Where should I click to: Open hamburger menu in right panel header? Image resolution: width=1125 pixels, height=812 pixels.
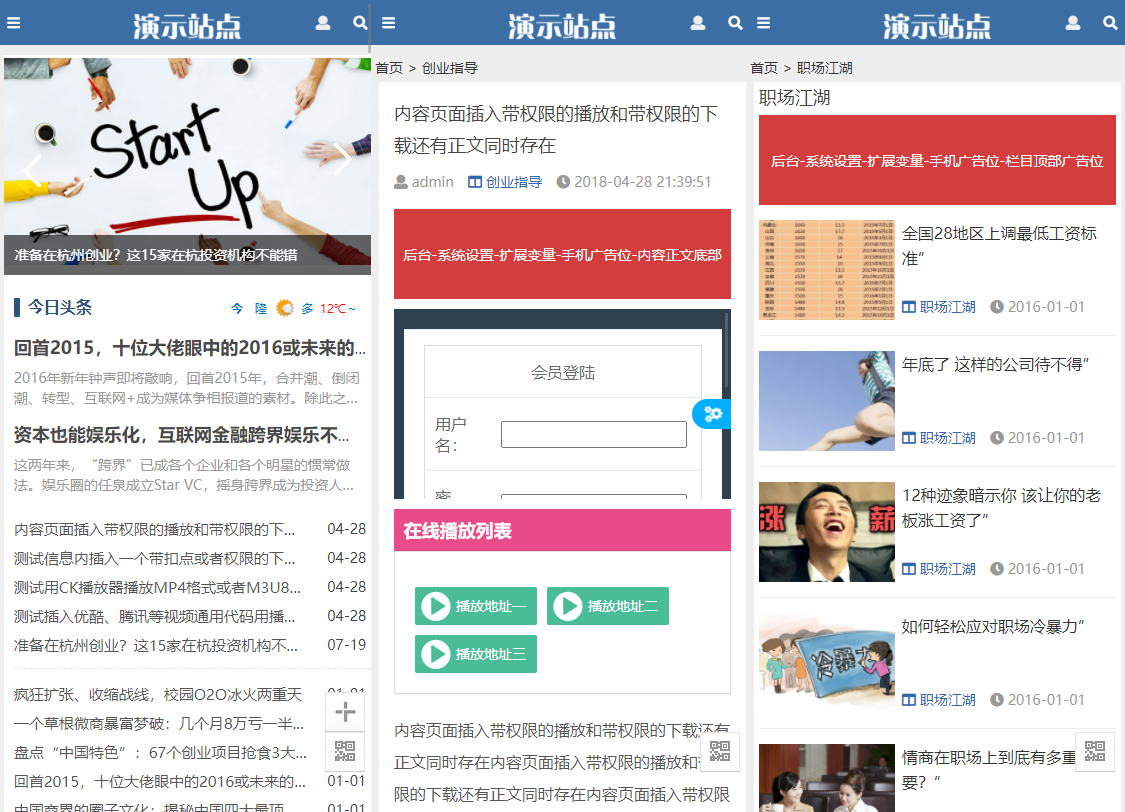763,23
